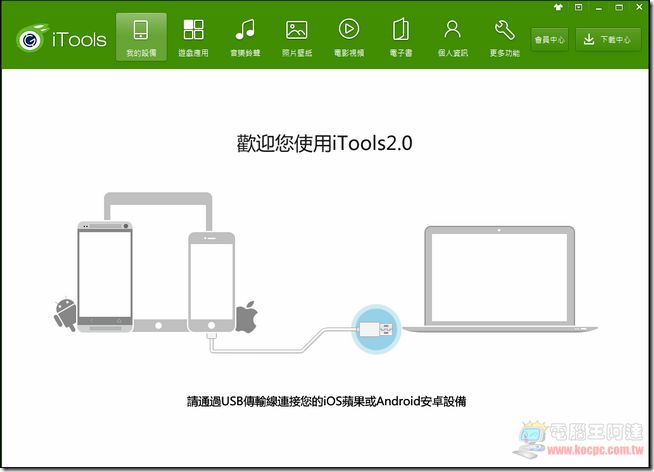Screen dimensions: 654x472
Task: Open the wrench 更多功能 tools tab
Action: pos(505,37)
